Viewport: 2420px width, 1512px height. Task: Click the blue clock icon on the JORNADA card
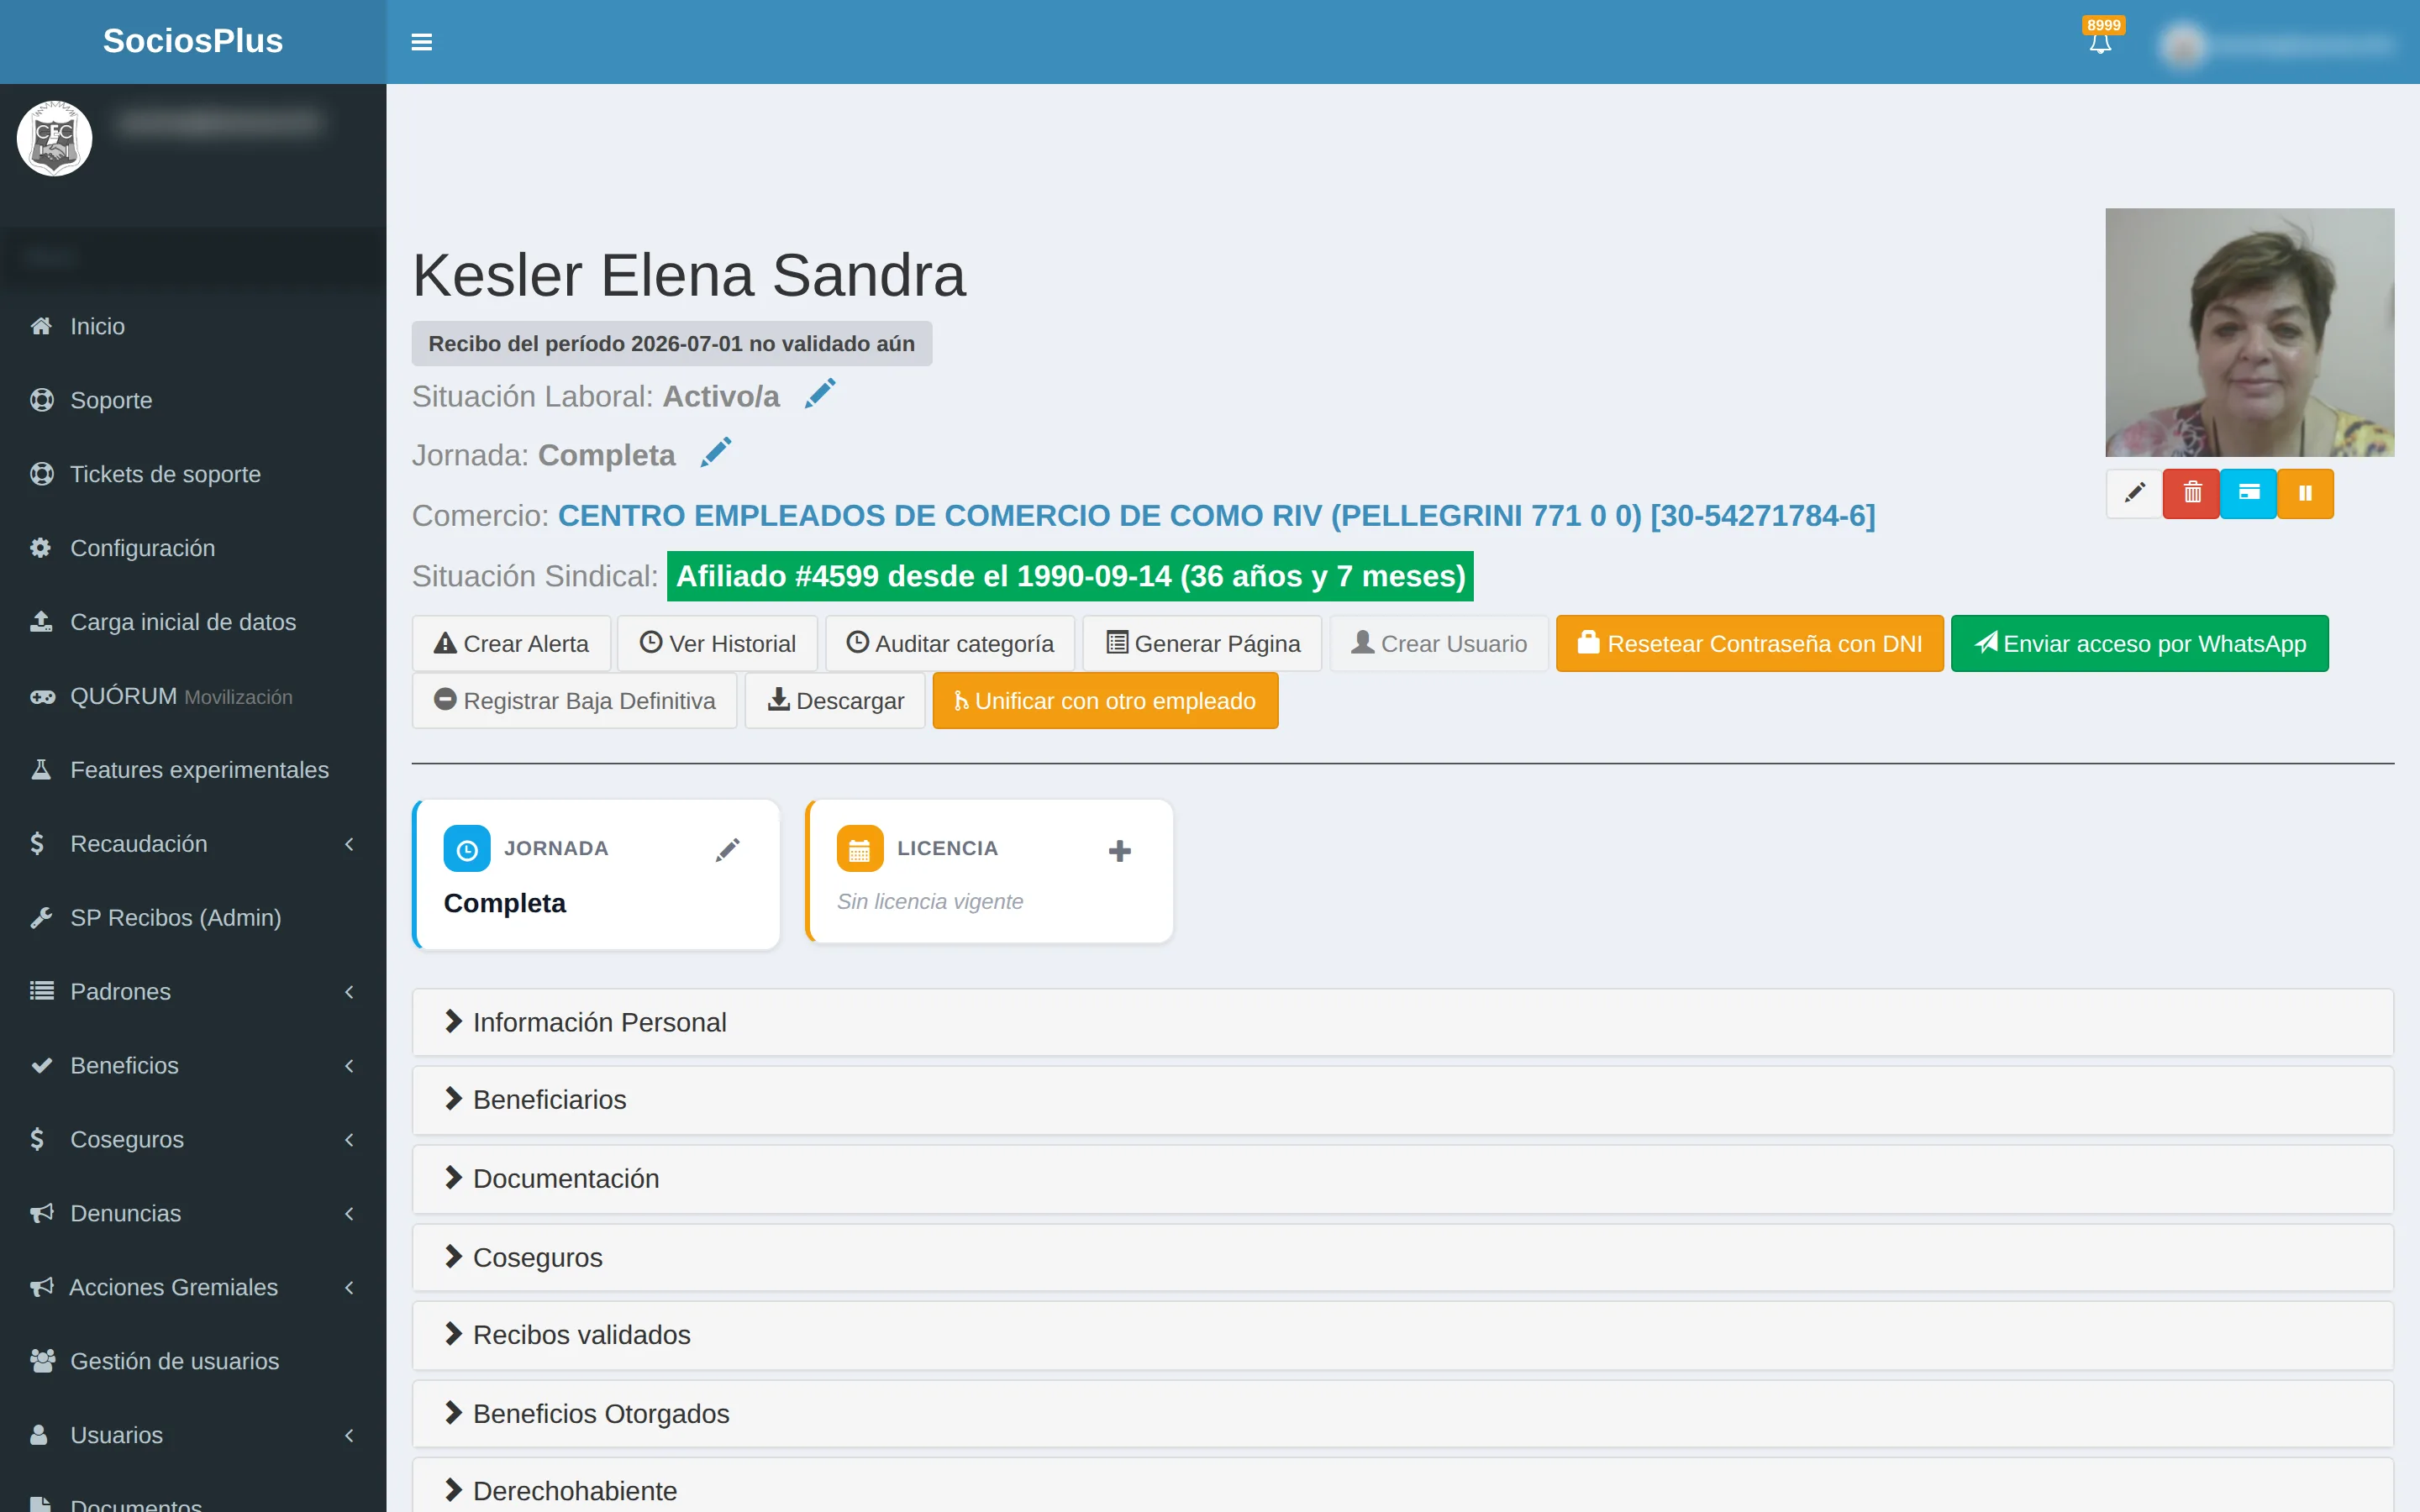click(467, 849)
